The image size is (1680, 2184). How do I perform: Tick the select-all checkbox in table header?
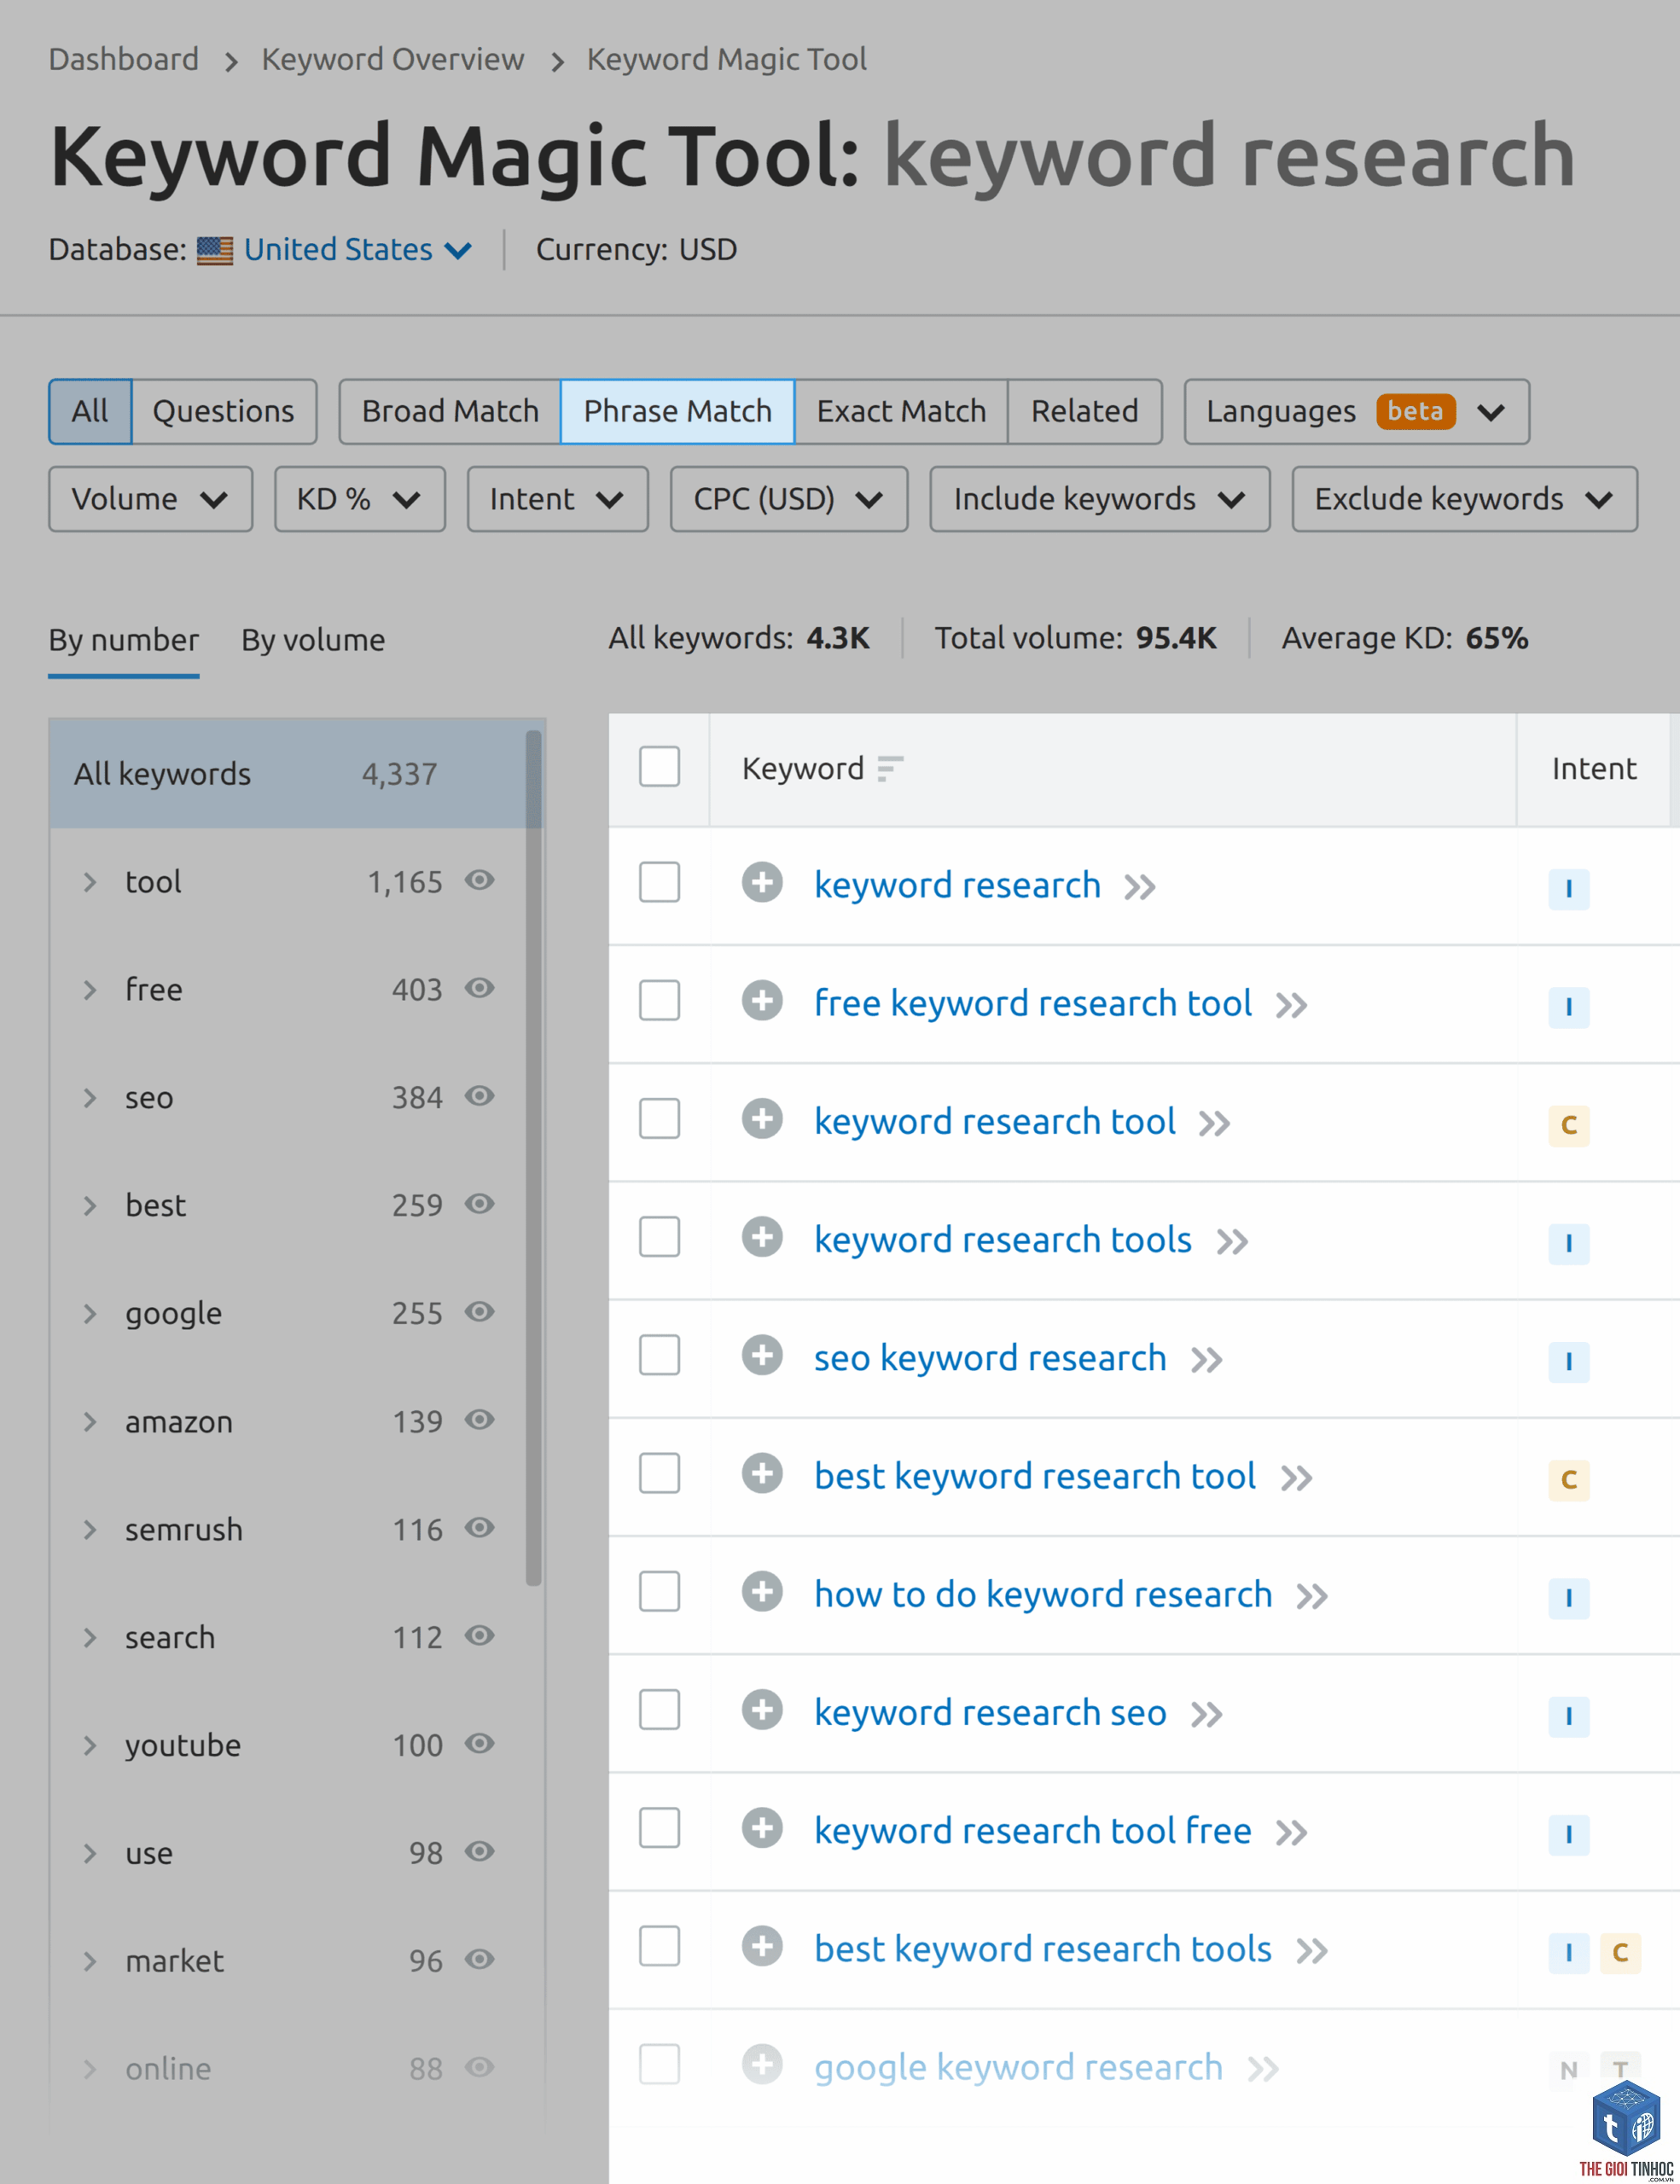659,766
